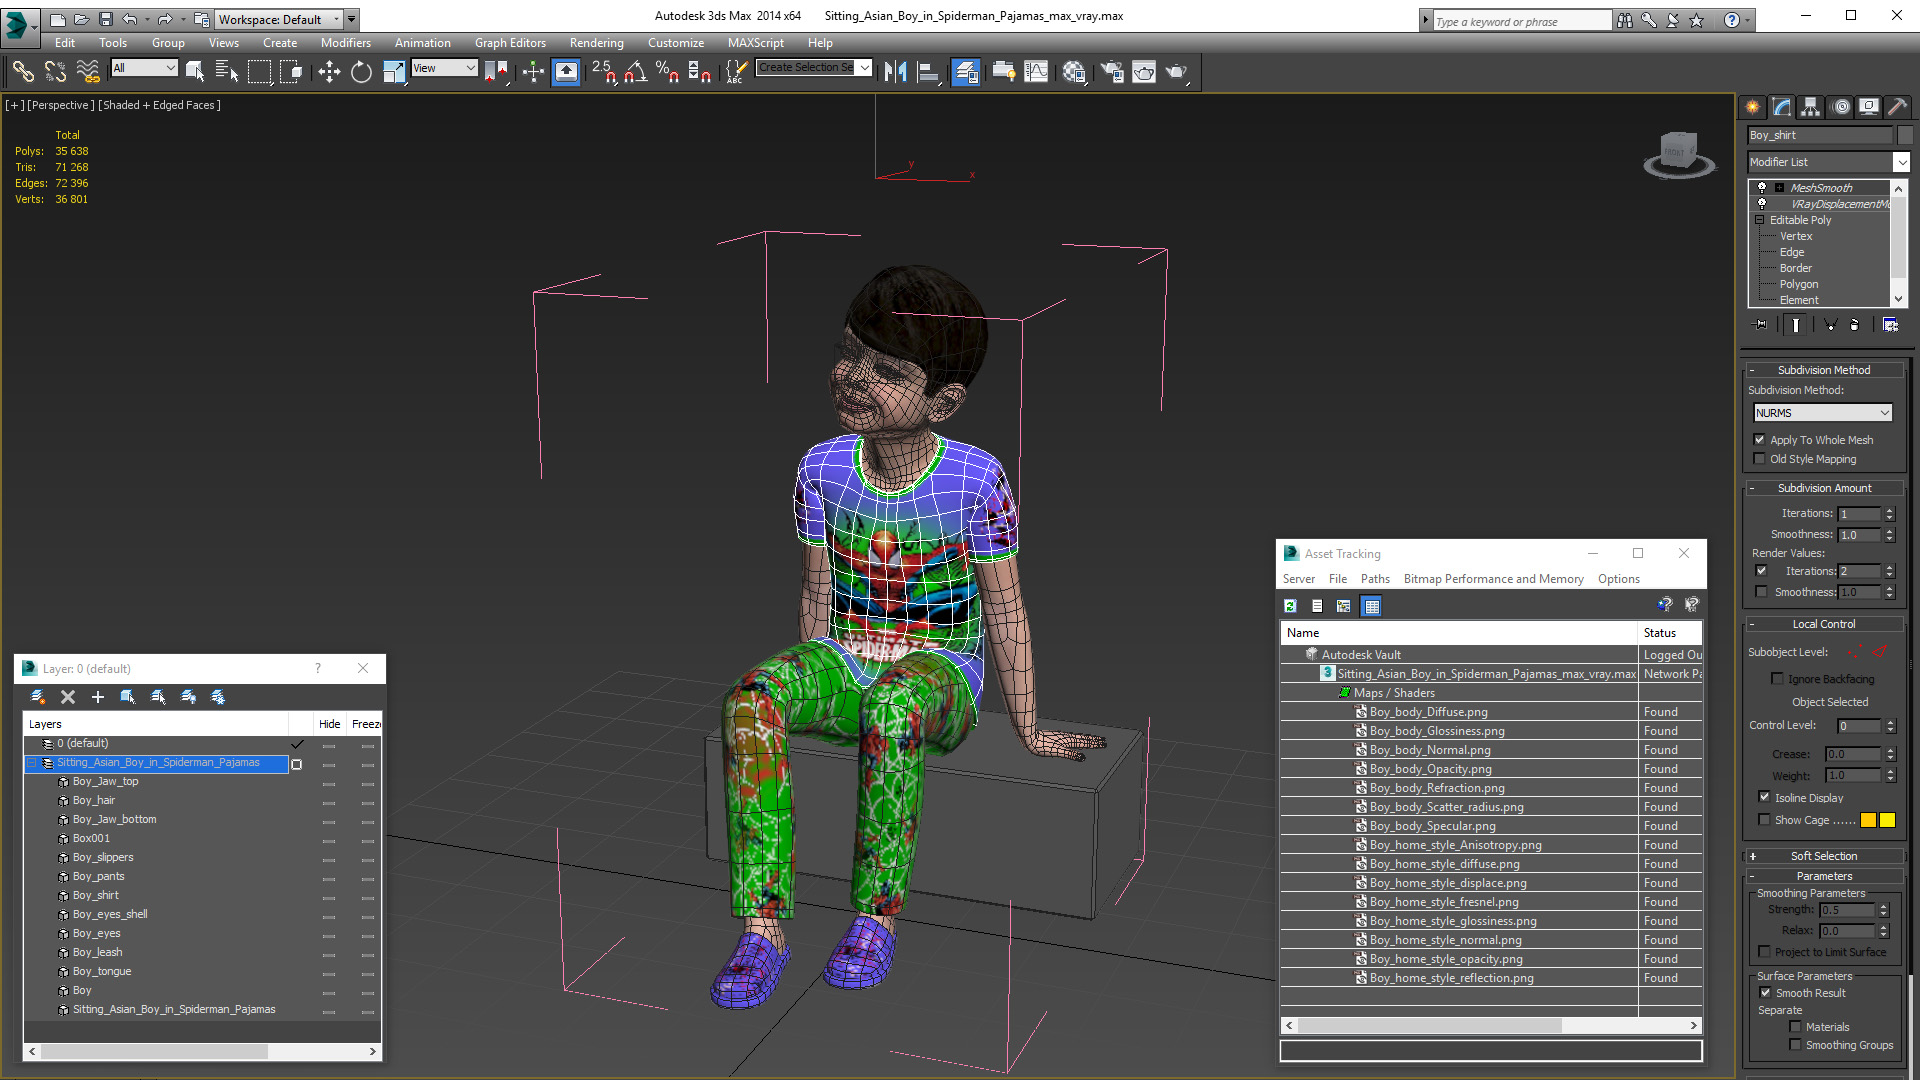Open Subdivision Method NURMS dropdown
The height and width of the screenshot is (1080, 1920).
point(1823,413)
